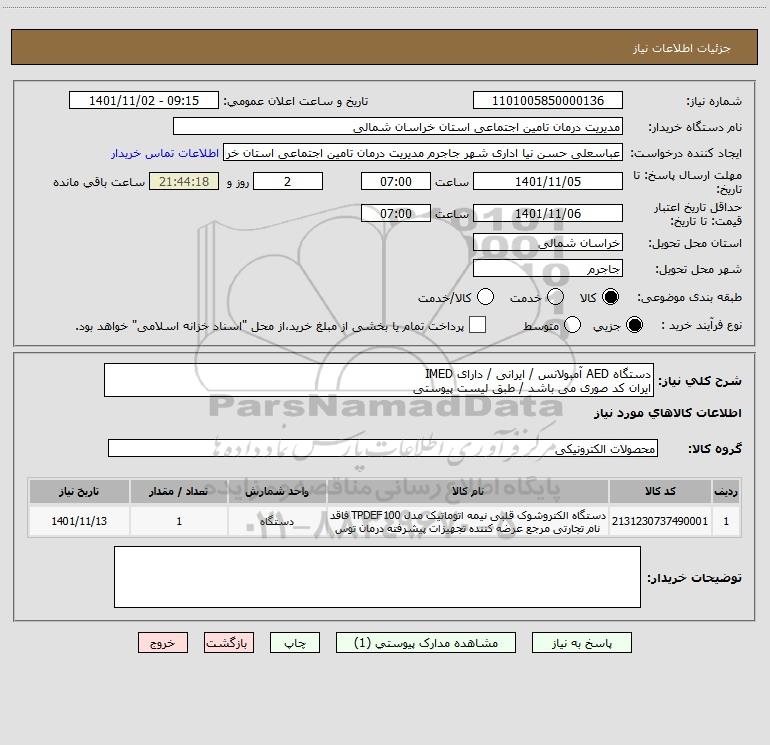The height and width of the screenshot is (745, 770).
Task: Click the توضیحات خریدار text area
Action: click(377, 577)
